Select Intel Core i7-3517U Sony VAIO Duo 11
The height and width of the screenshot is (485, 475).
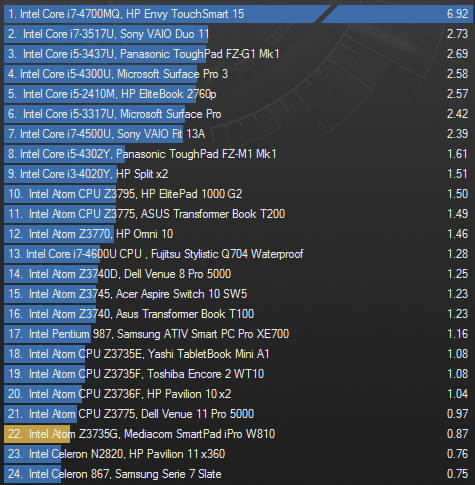pyautogui.click(x=238, y=34)
